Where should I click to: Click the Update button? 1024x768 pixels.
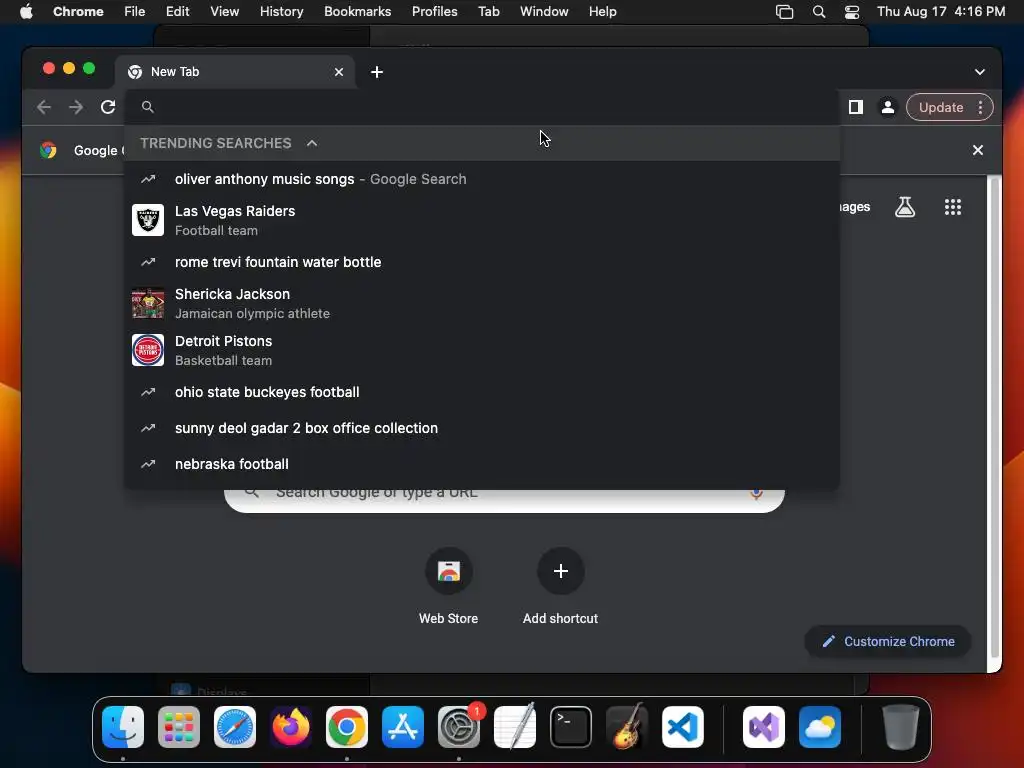pos(940,107)
